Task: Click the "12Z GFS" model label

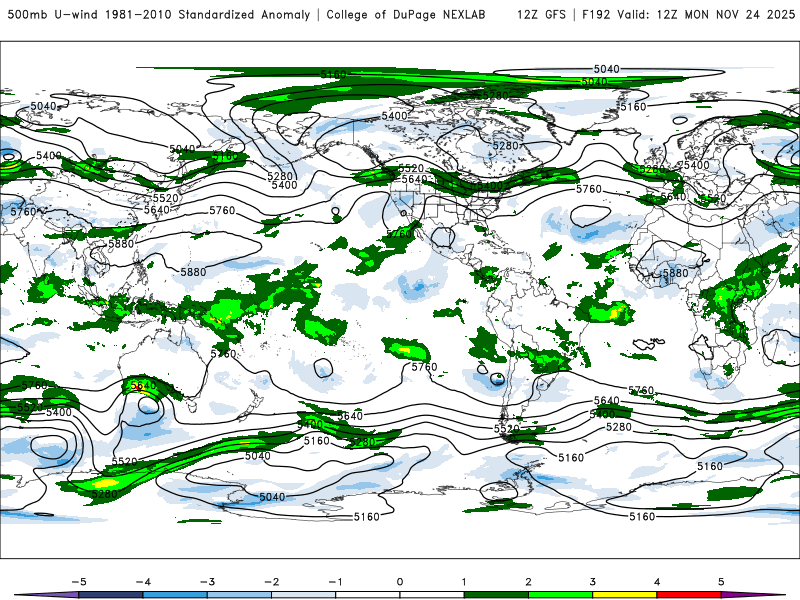Action: pyautogui.click(x=541, y=14)
